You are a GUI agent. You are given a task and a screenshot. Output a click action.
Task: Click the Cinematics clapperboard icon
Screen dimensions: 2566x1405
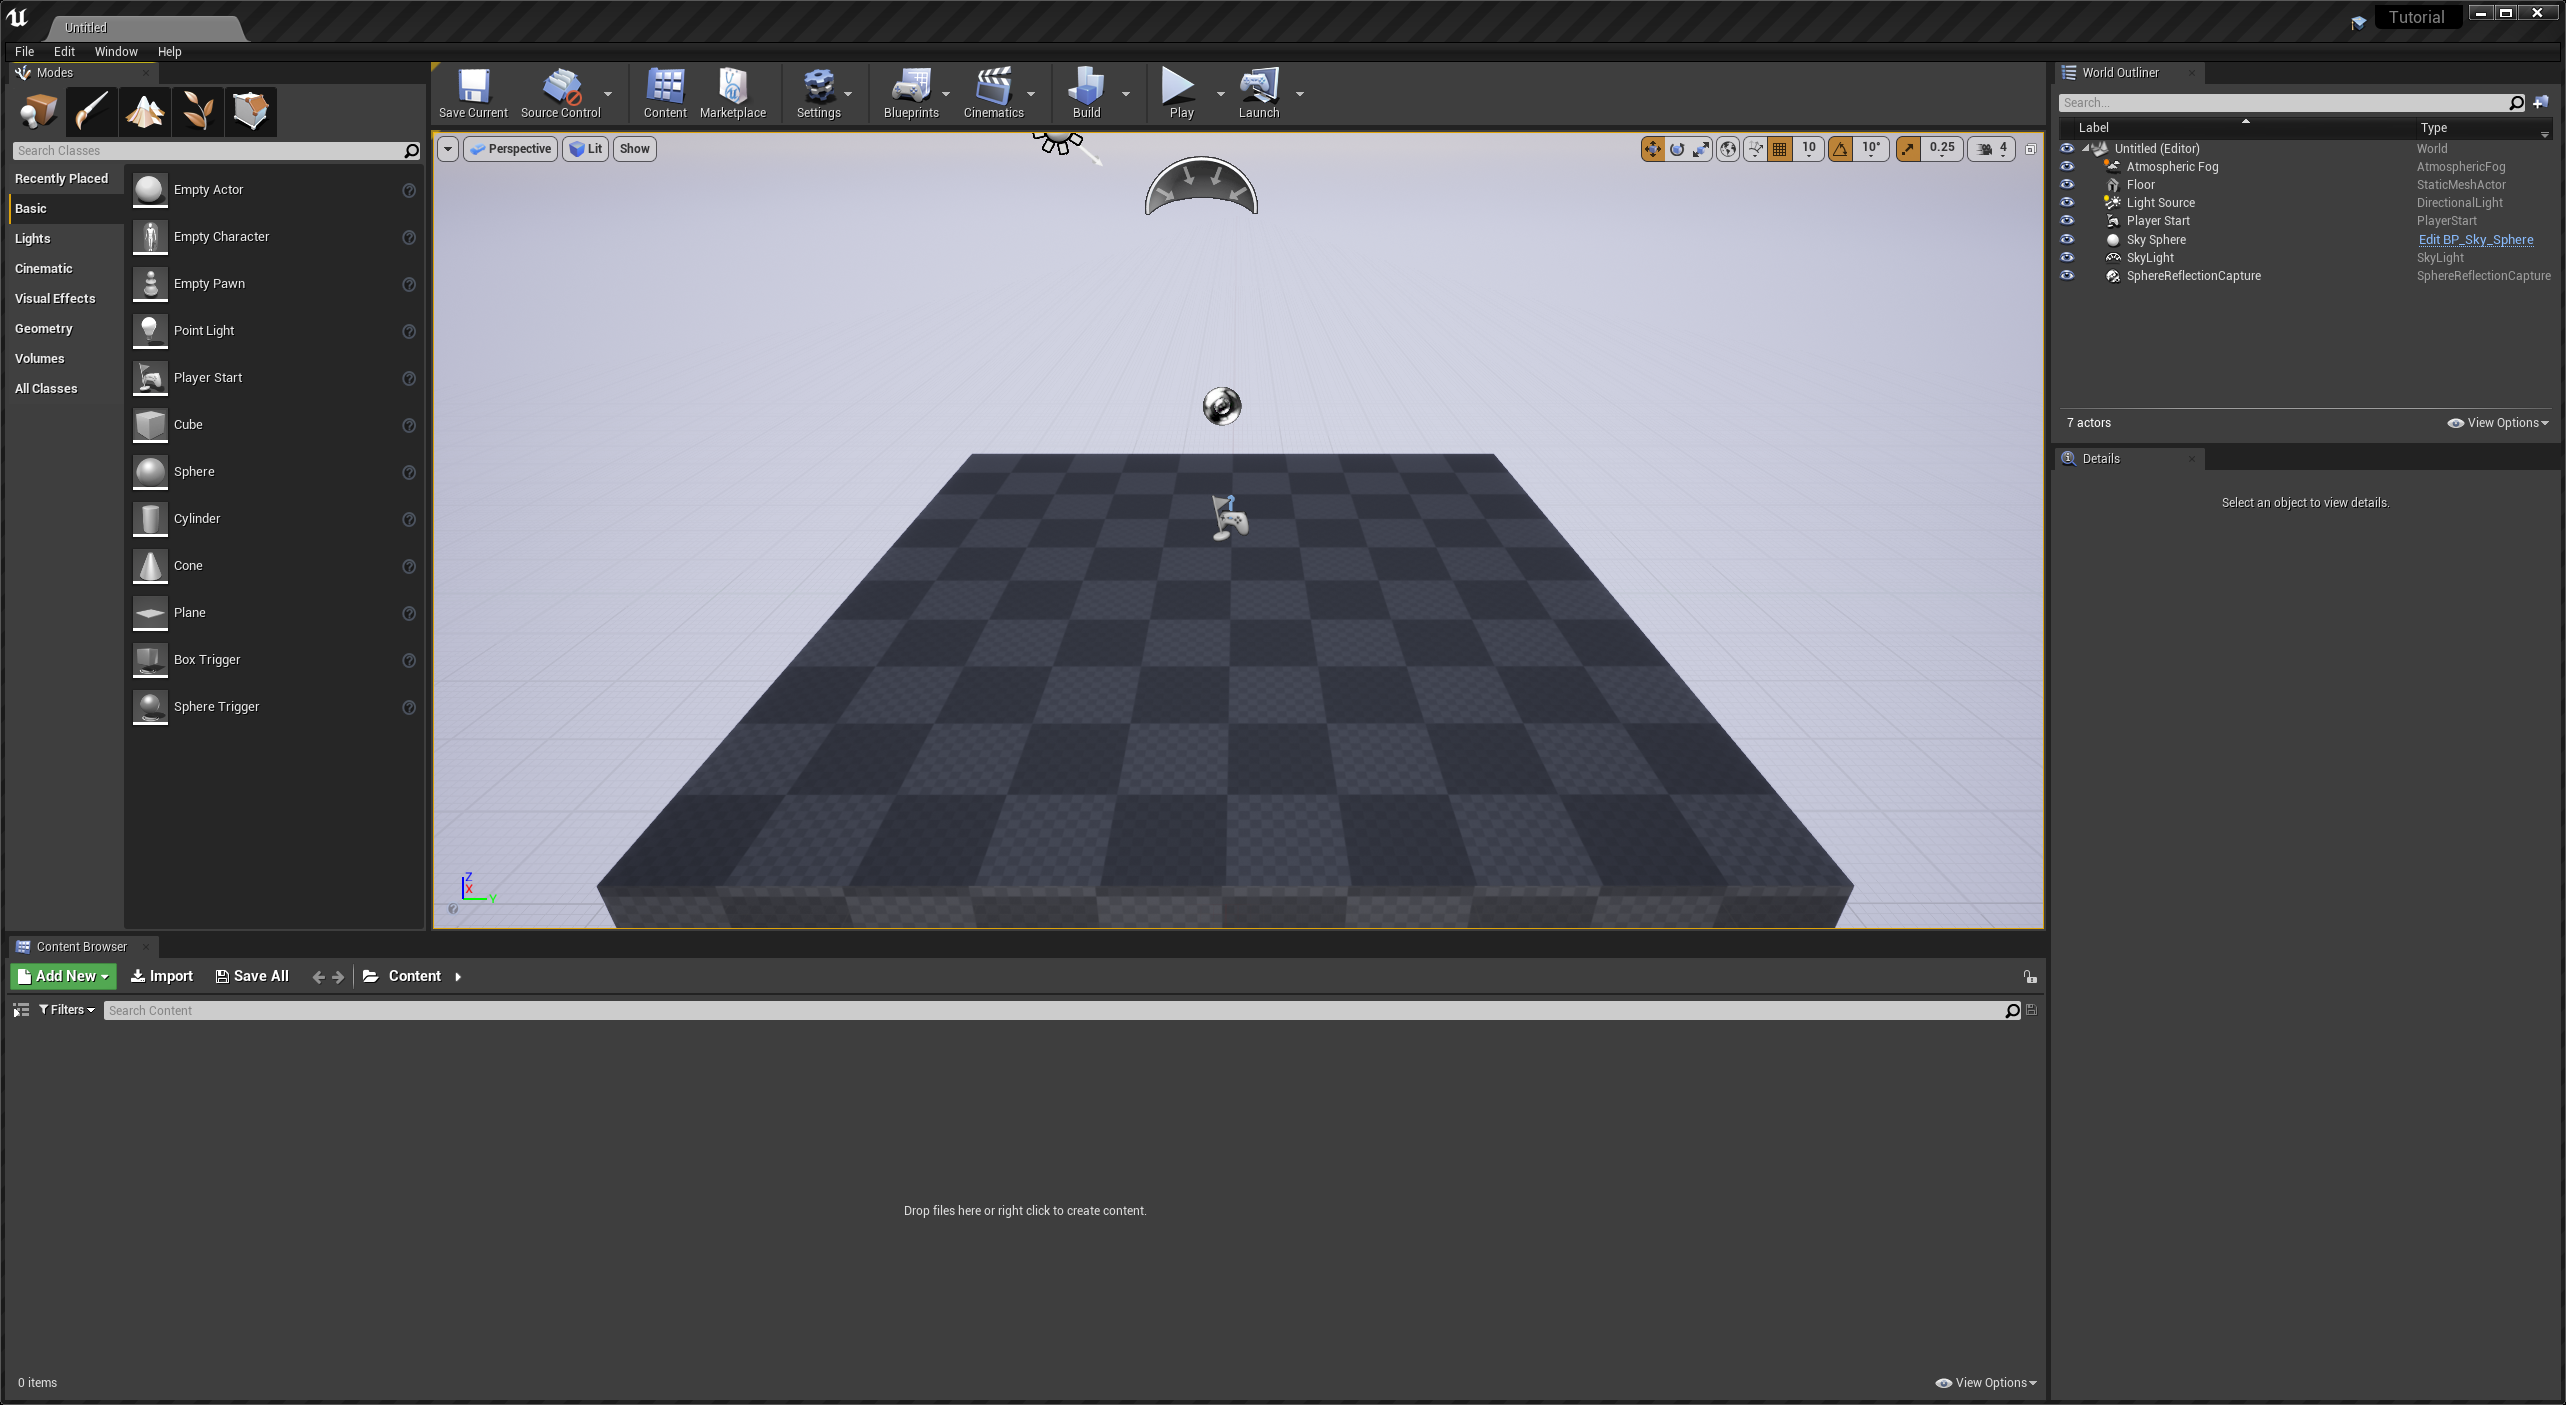coord(992,88)
